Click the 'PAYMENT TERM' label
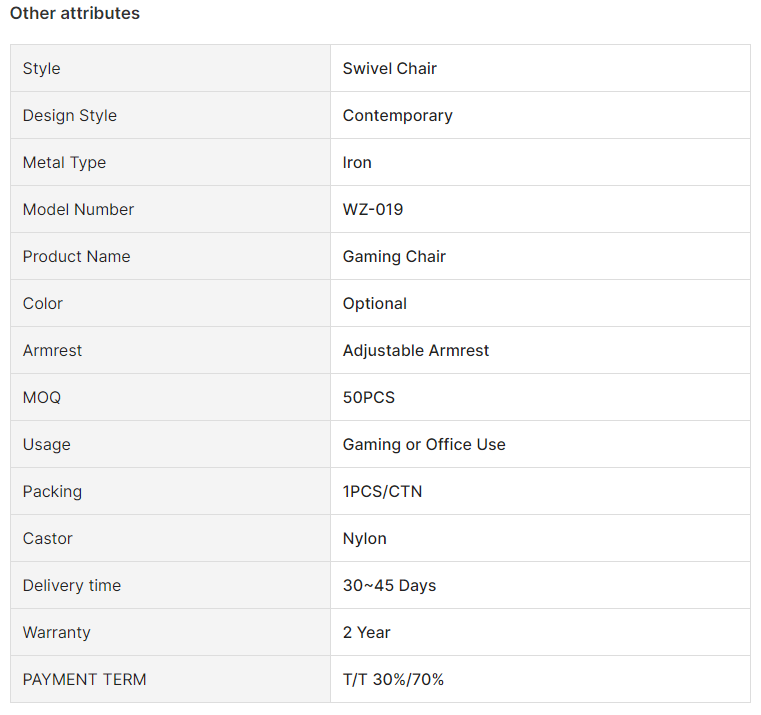Image resolution: width=761 pixels, height=715 pixels. [x=84, y=680]
